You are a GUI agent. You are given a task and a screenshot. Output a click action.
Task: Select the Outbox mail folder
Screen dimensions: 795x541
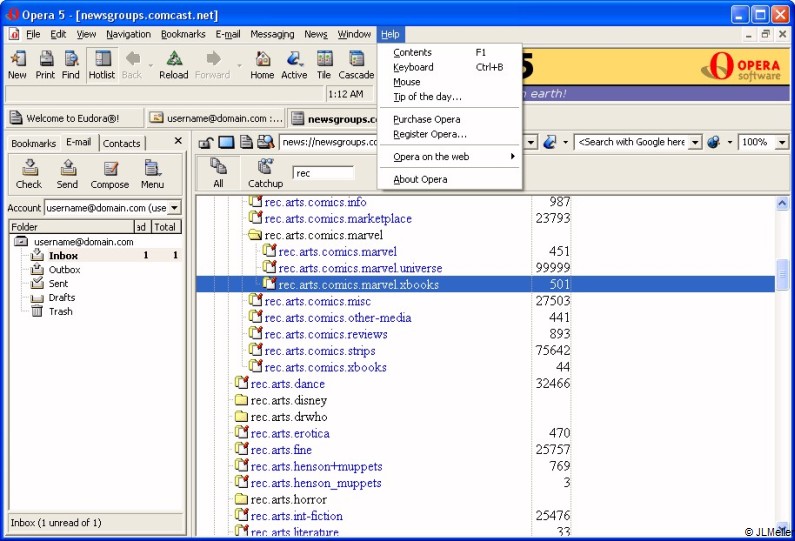(64, 270)
